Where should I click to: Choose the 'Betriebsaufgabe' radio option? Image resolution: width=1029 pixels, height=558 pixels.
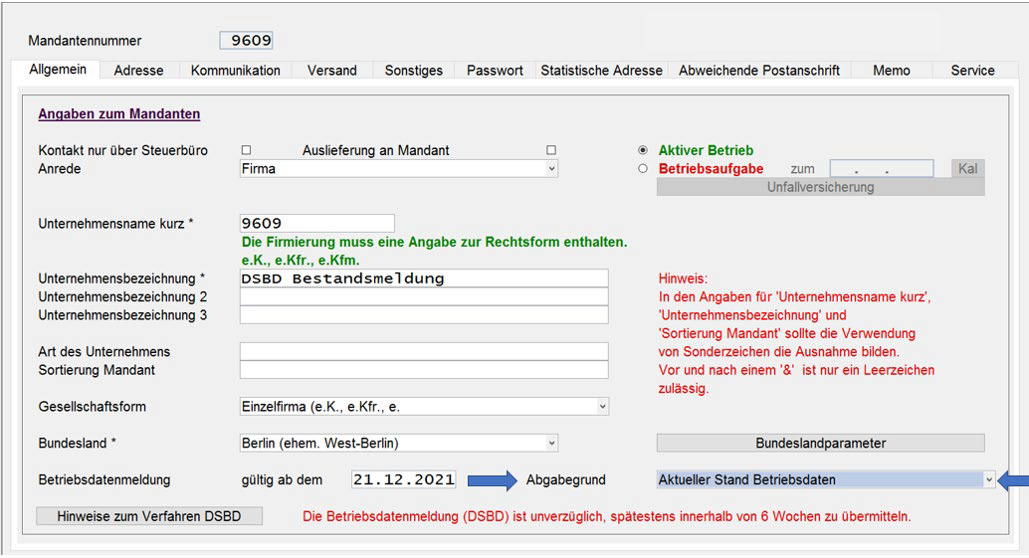coord(642,169)
